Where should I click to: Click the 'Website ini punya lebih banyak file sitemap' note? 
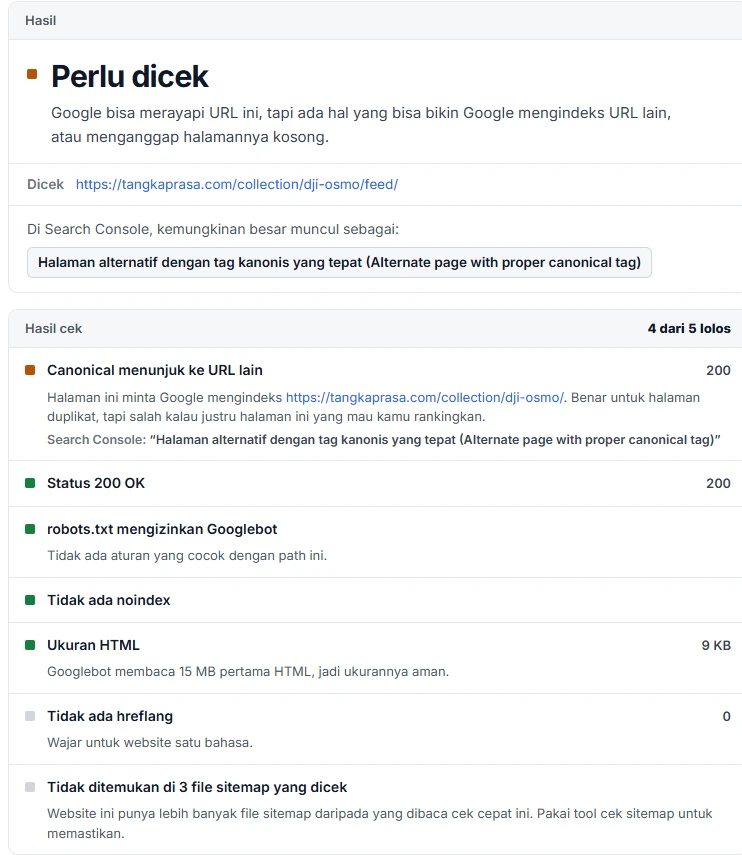[379, 823]
